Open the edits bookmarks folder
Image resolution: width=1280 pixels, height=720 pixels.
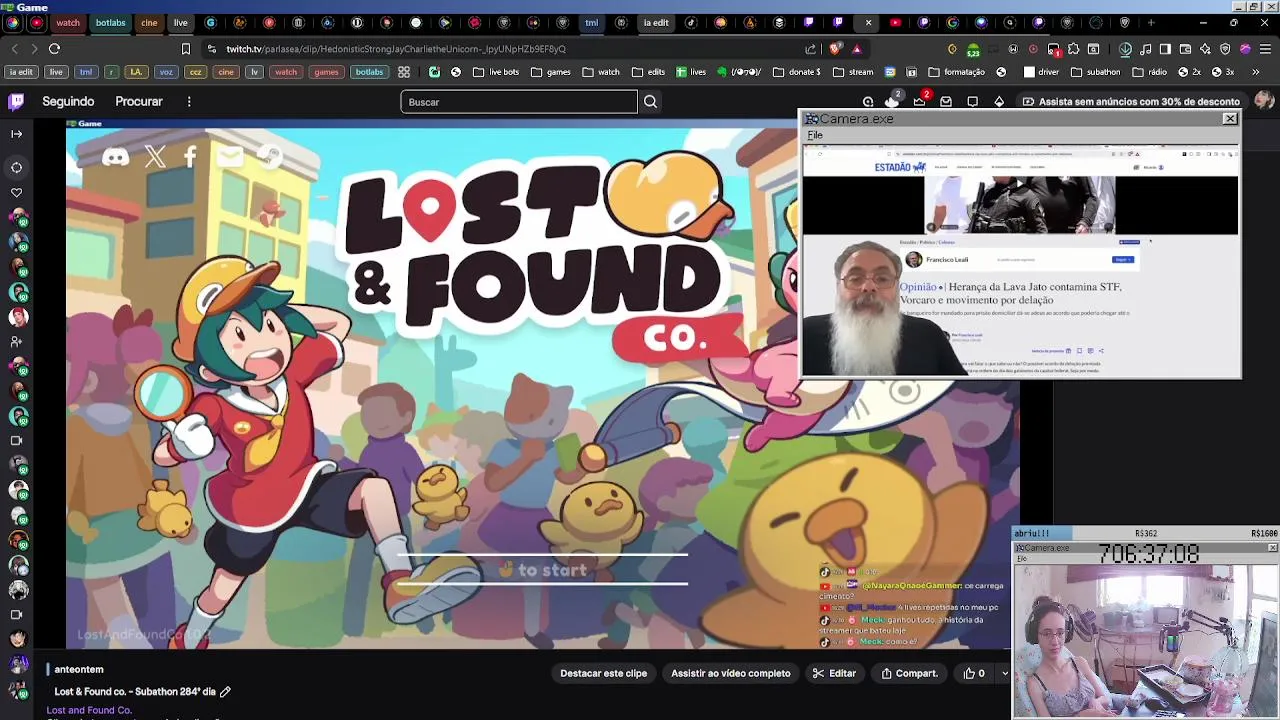648,72
